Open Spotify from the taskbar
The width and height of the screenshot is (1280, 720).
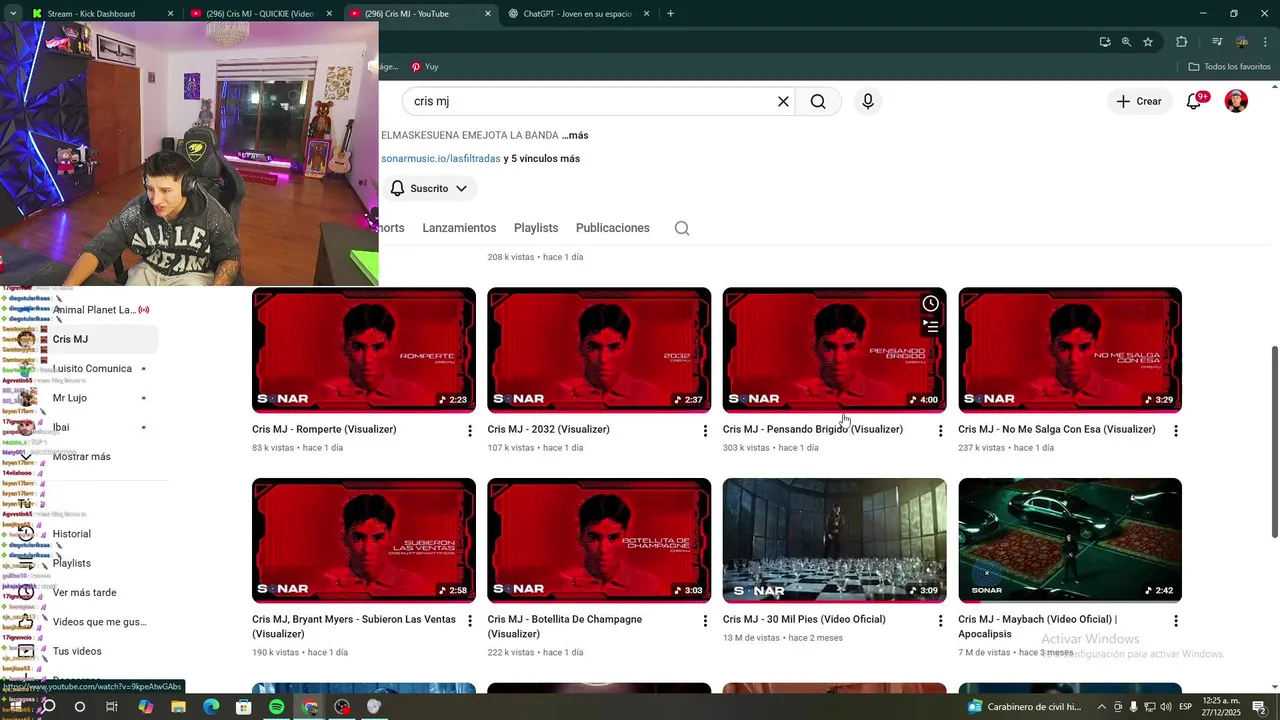[x=277, y=707]
